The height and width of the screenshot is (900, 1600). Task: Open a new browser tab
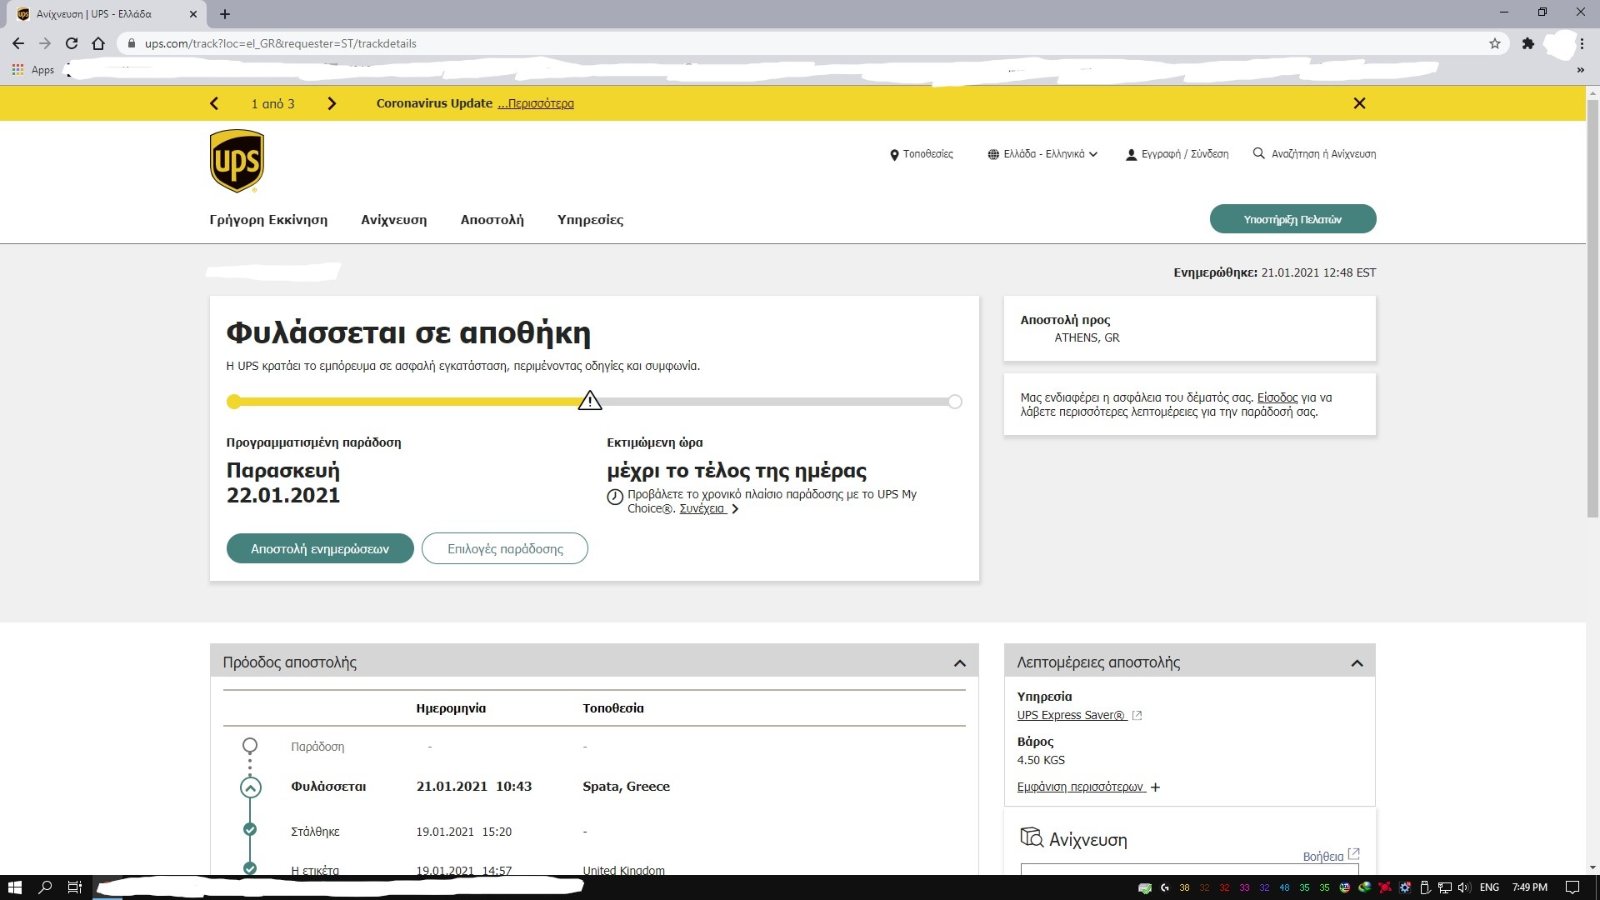pos(225,14)
